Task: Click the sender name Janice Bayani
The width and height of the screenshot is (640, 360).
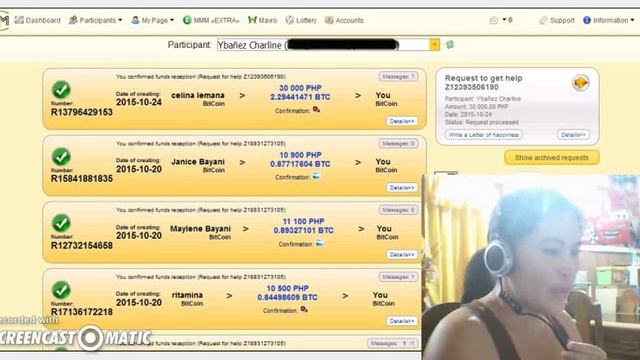Action: pyautogui.click(x=198, y=162)
